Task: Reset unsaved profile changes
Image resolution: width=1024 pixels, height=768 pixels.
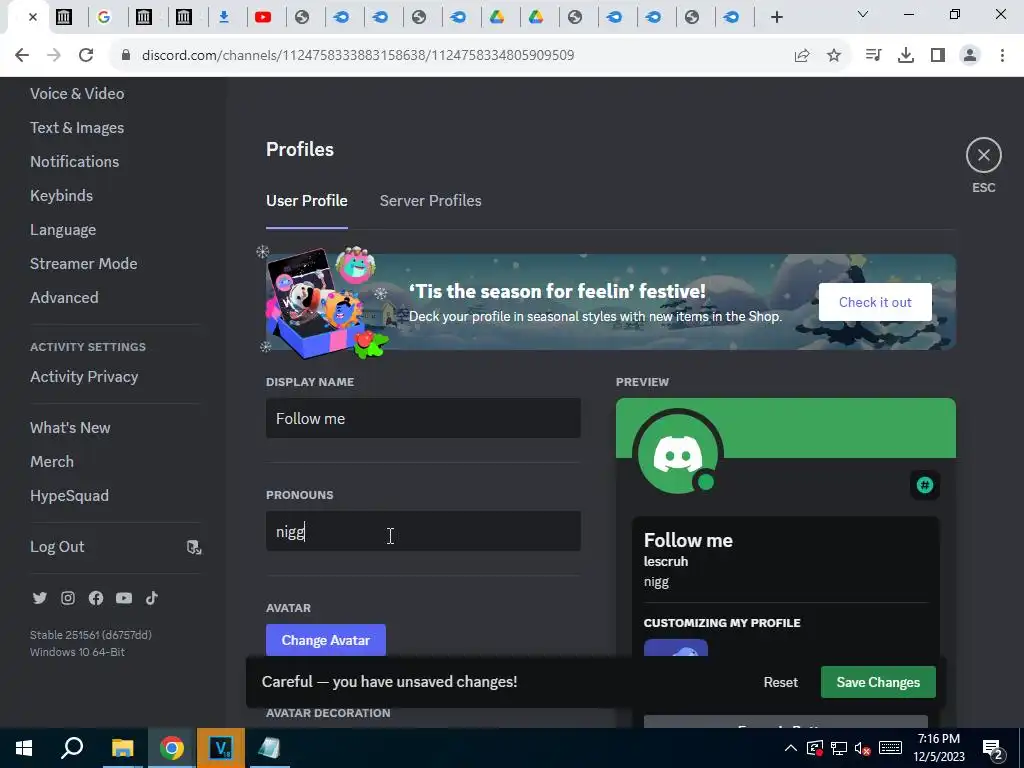Action: [780, 682]
